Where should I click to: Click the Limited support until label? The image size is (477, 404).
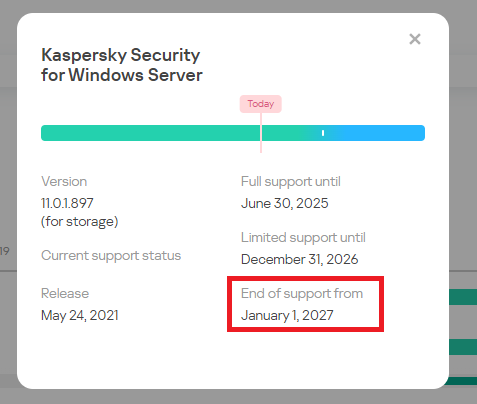(x=303, y=238)
